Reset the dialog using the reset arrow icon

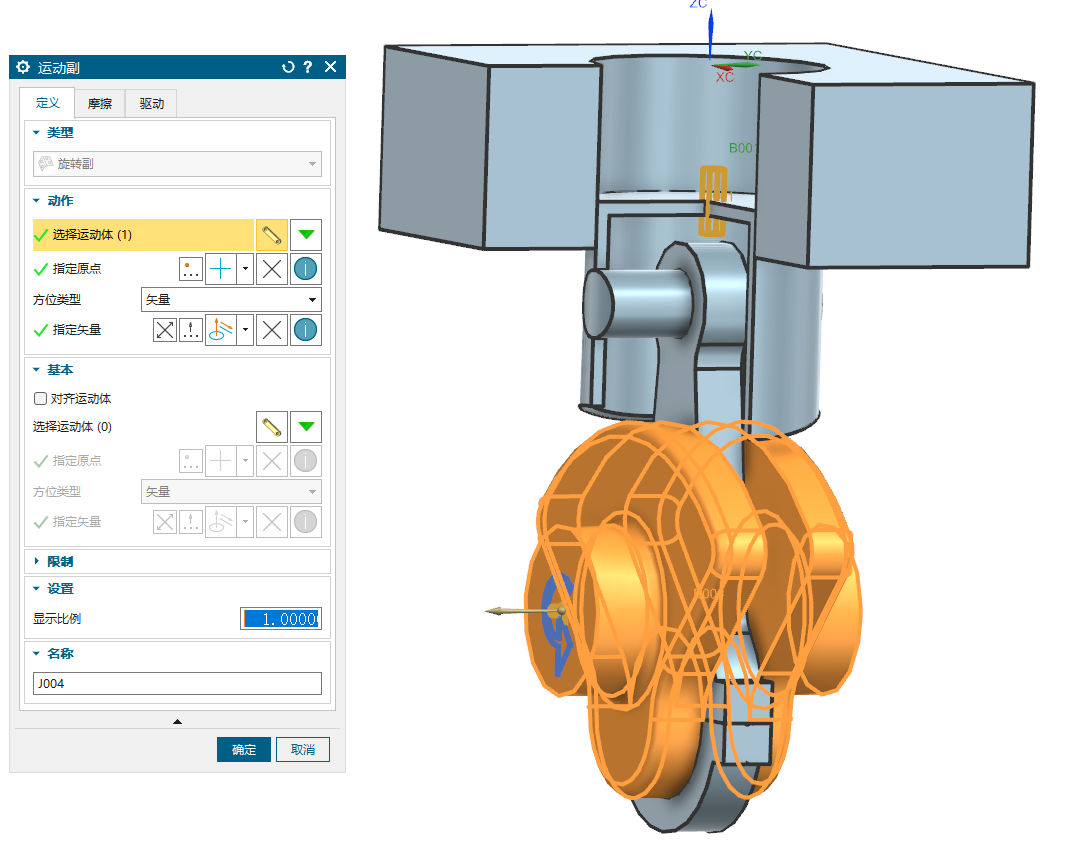(288, 67)
